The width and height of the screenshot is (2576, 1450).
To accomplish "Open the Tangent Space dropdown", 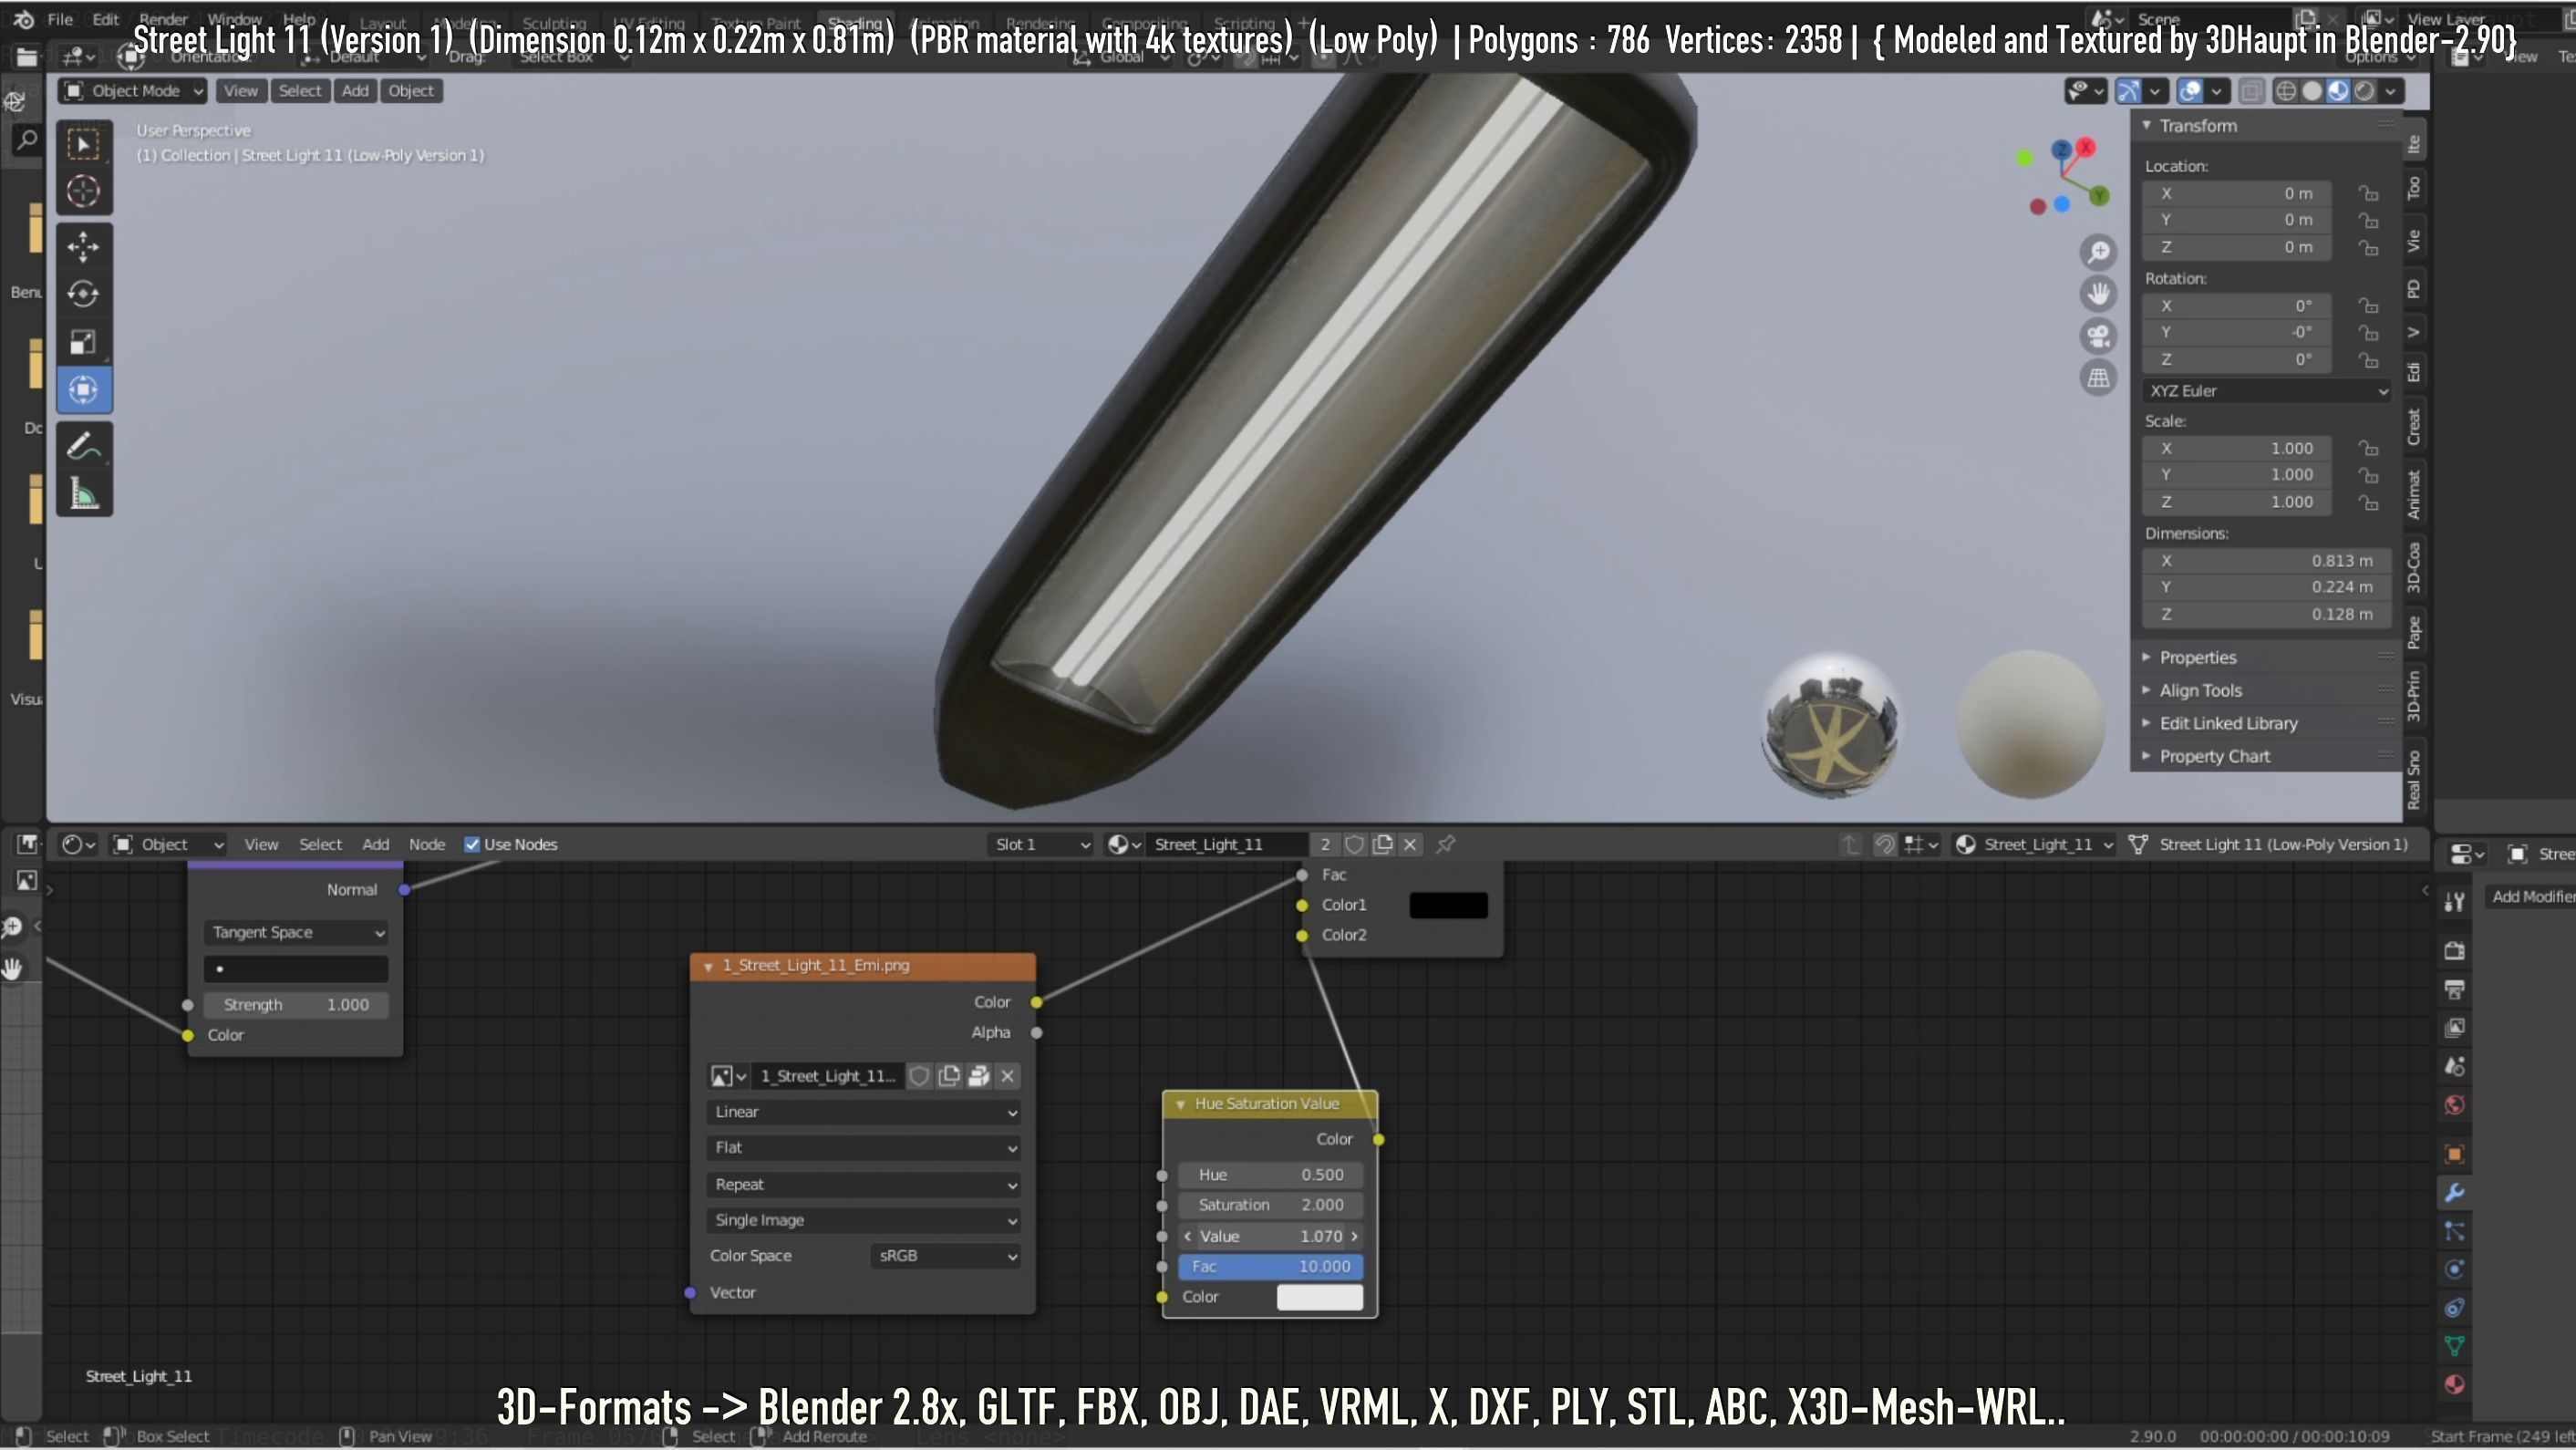I will (x=296, y=932).
